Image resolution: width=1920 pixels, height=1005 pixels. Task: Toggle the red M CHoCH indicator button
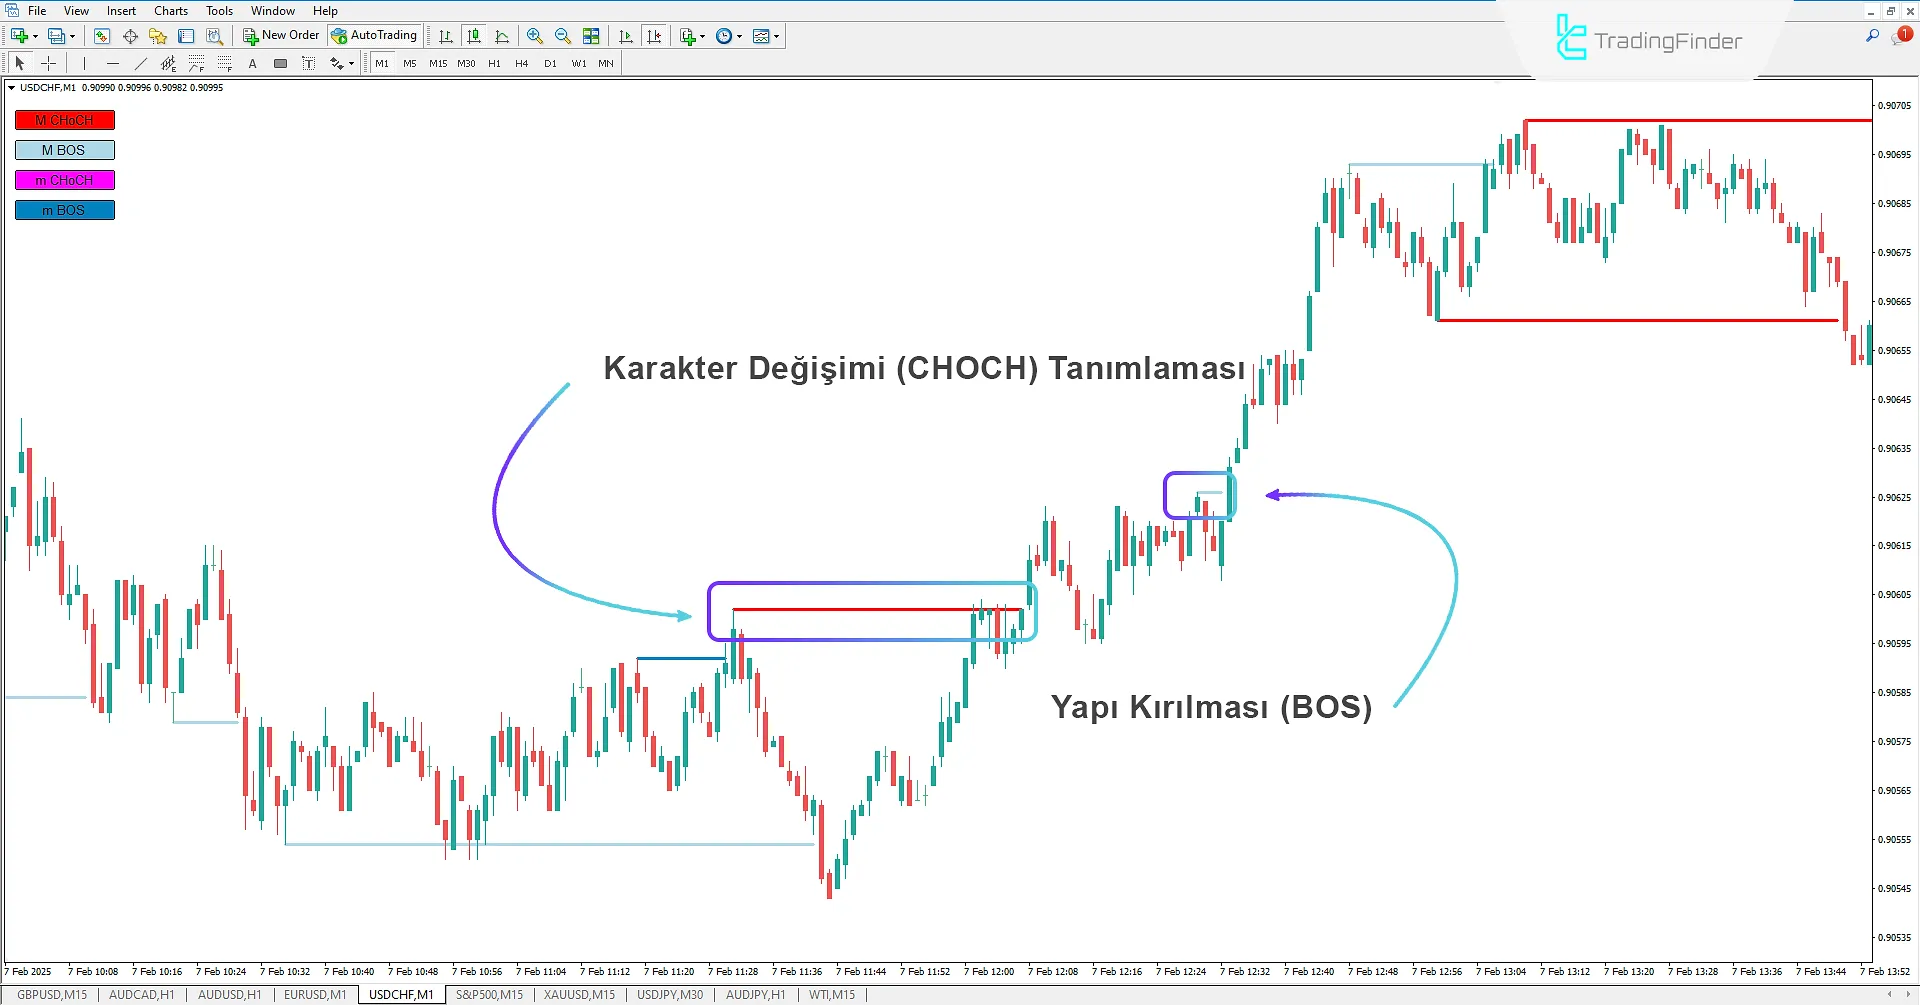(x=65, y=120)
